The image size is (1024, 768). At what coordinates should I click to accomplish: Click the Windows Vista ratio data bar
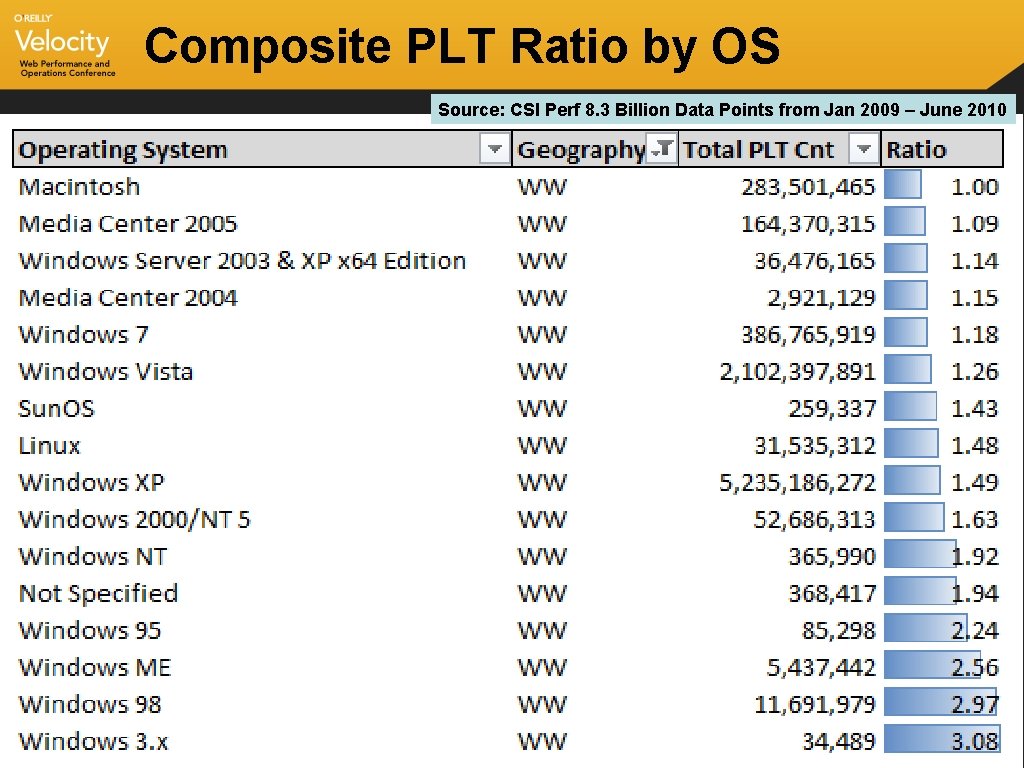(908, 371)
